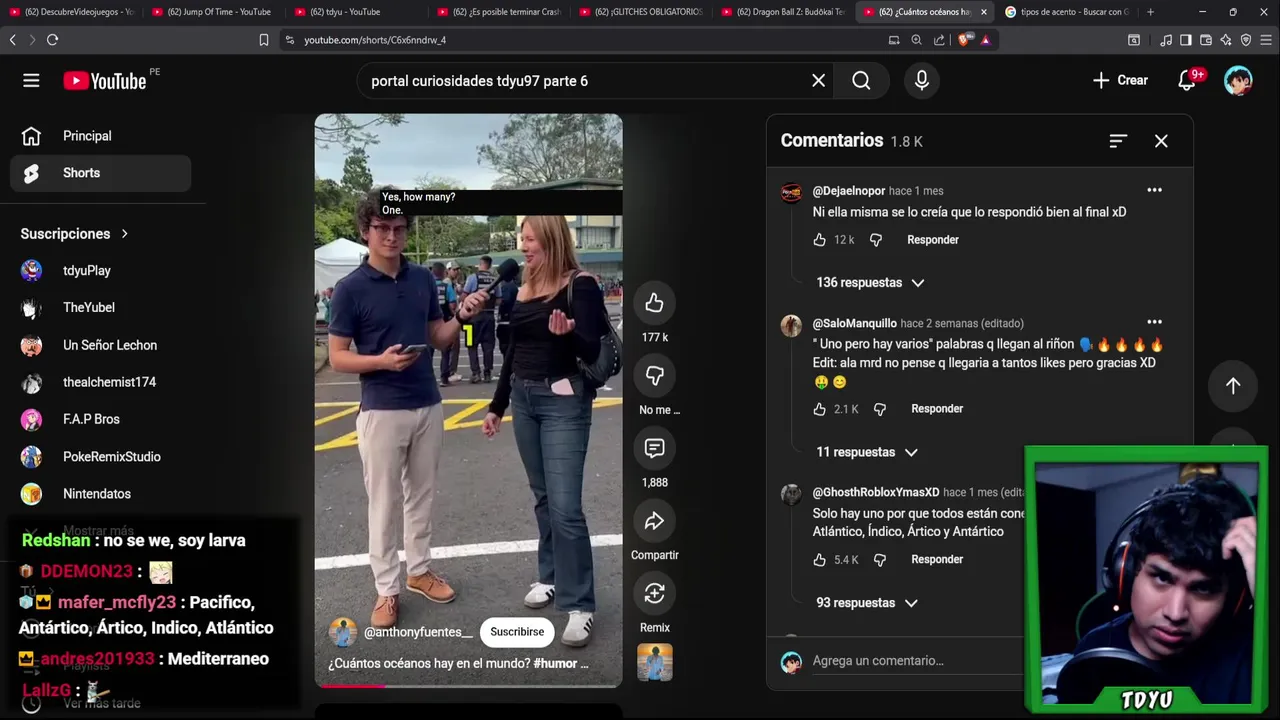Dislike the @GhosthRobloxYmasXD comment
This screenshot has height=720, width=1280.
880,560
